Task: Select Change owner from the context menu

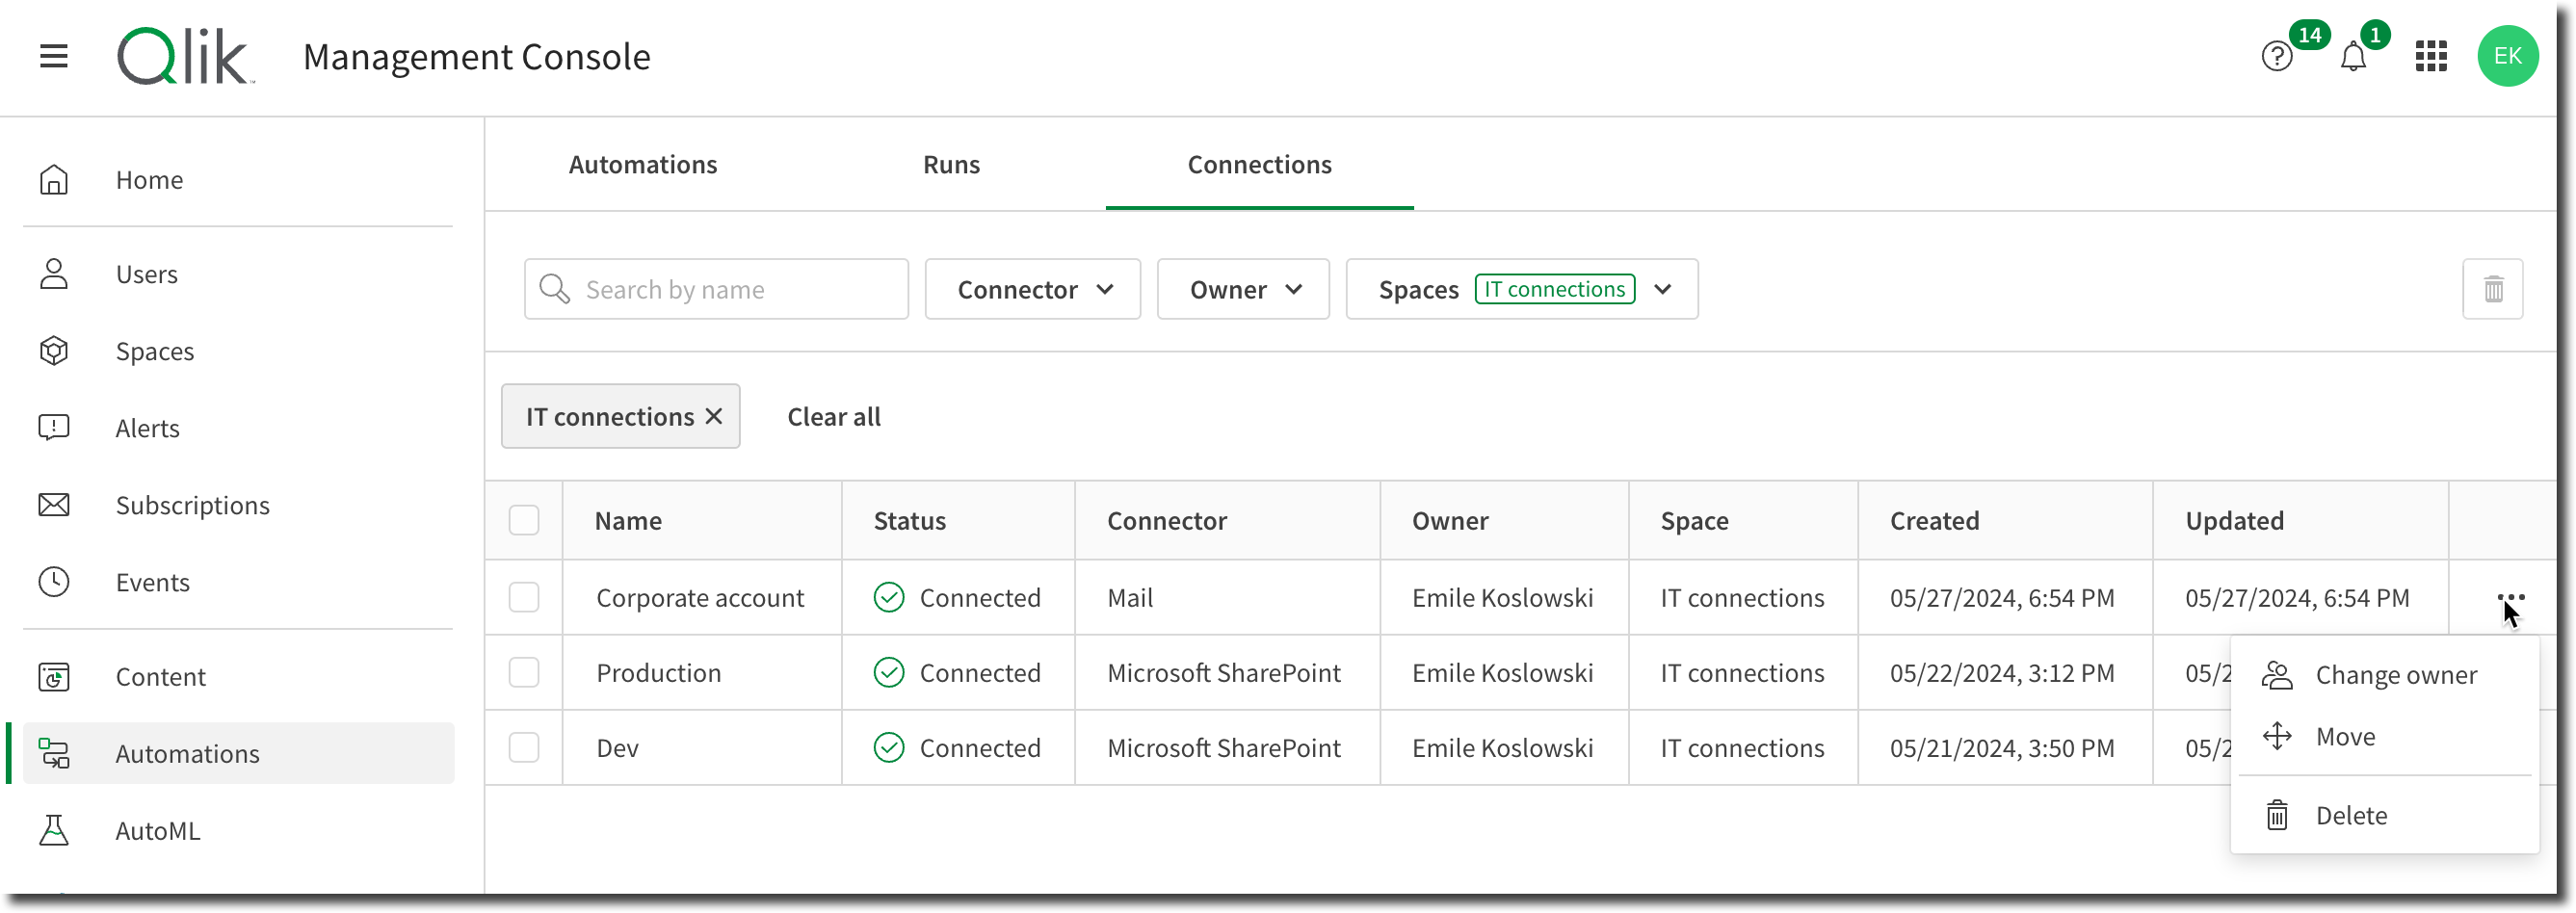Action: (2396, 674)
